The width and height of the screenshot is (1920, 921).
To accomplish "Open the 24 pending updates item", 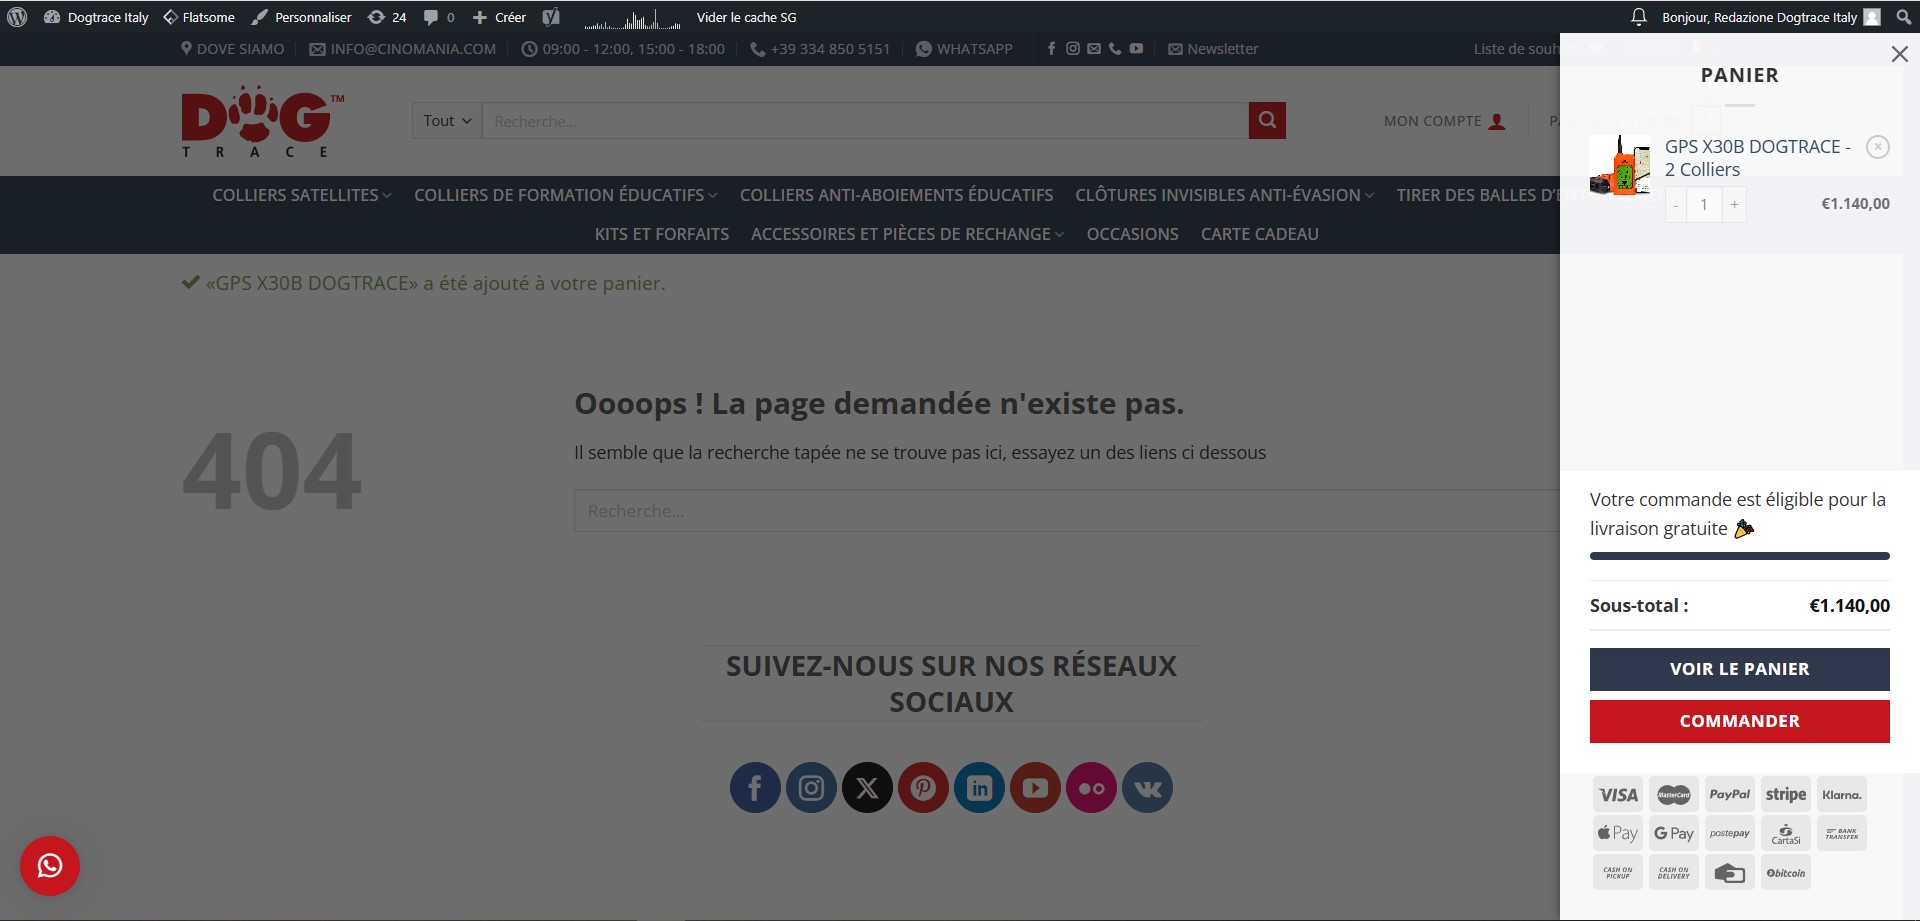I will pyautogui.click(x=387, y=17).
